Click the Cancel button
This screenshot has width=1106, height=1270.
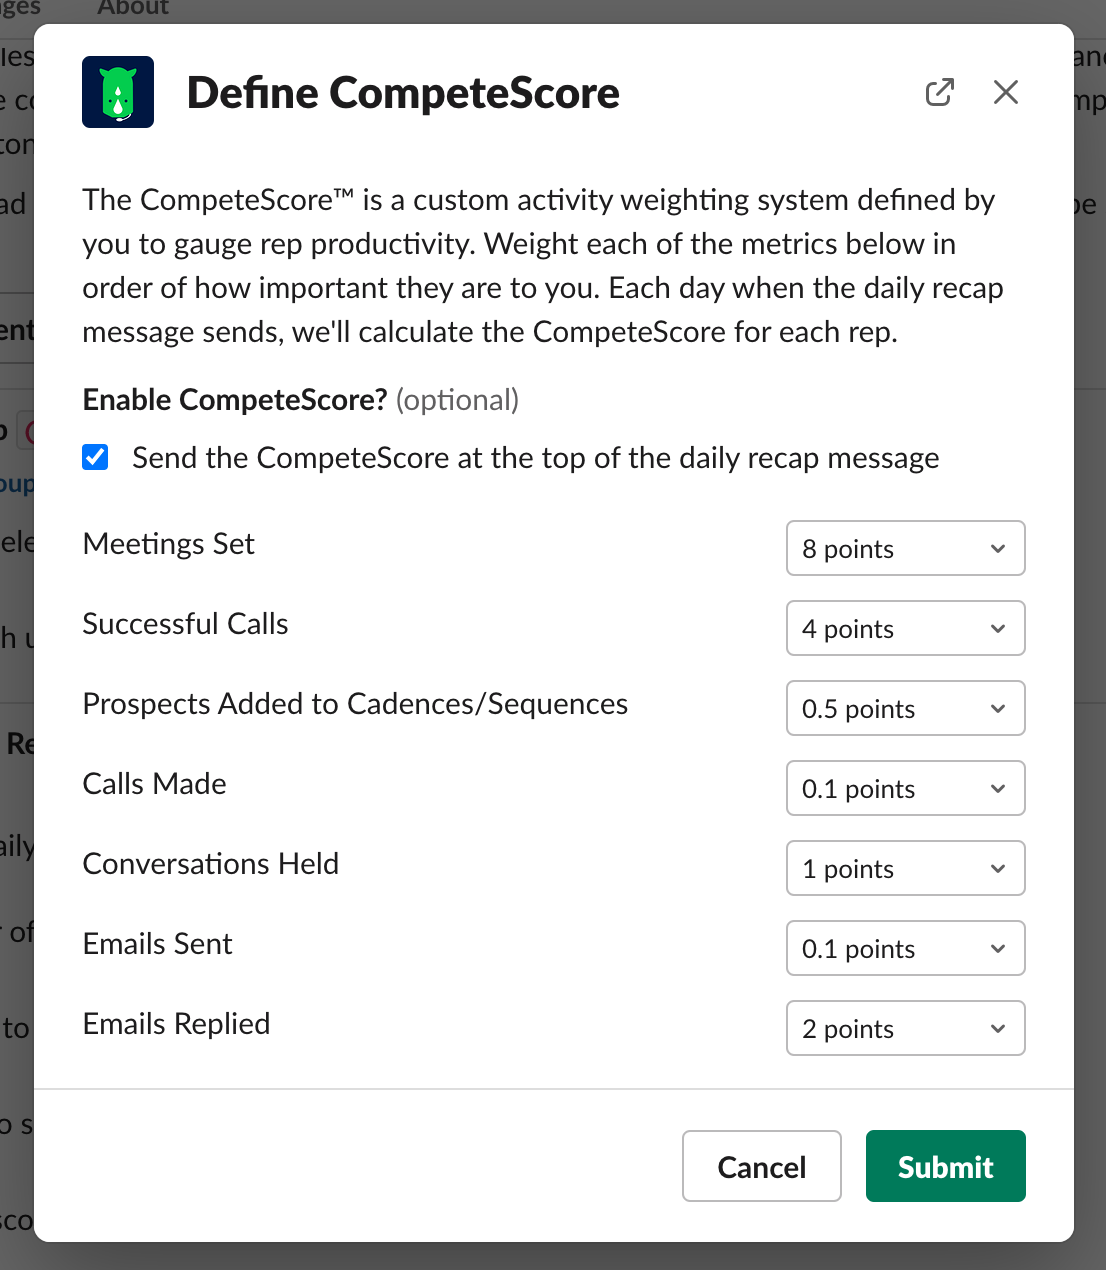coord(762,1166)
